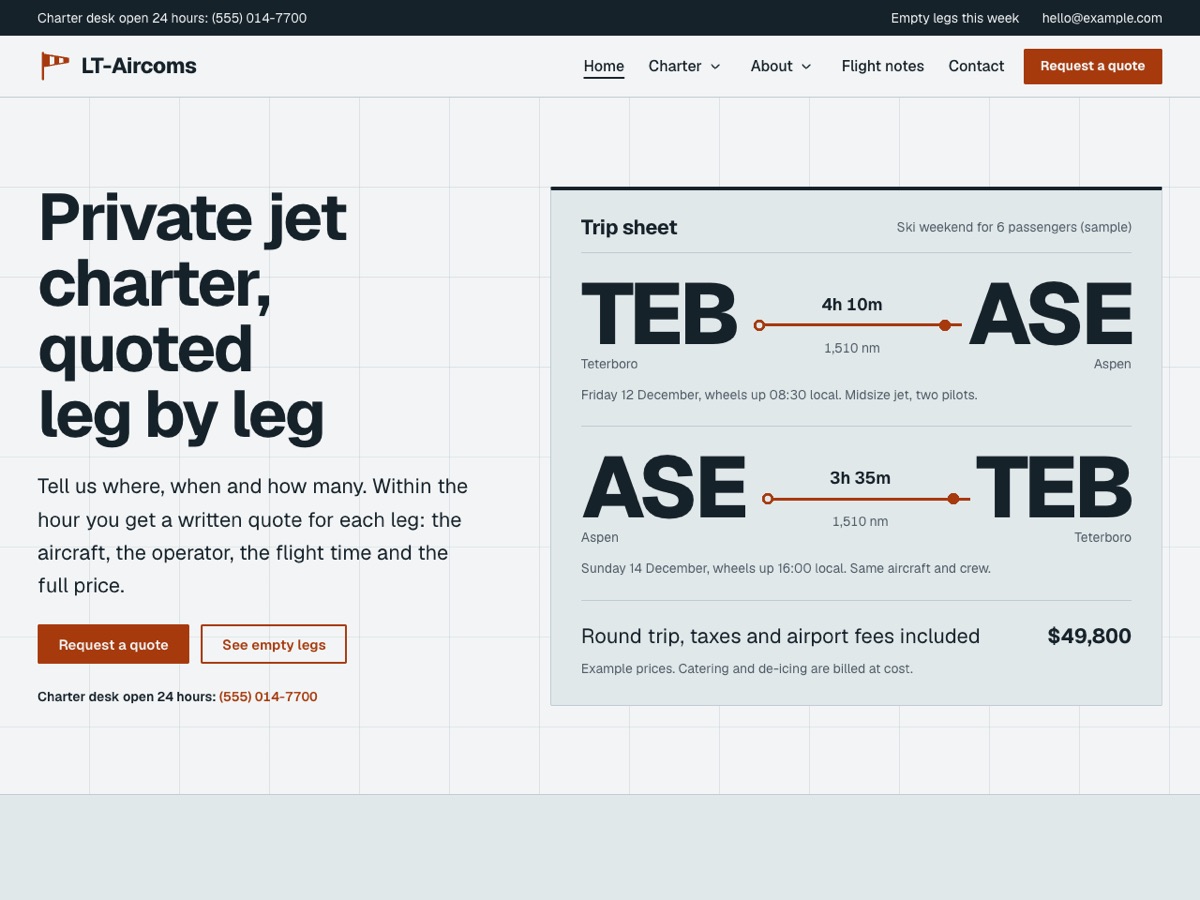
Task: Click the hollow origin dot on TEB–ASE route
Action: [759, 325]
